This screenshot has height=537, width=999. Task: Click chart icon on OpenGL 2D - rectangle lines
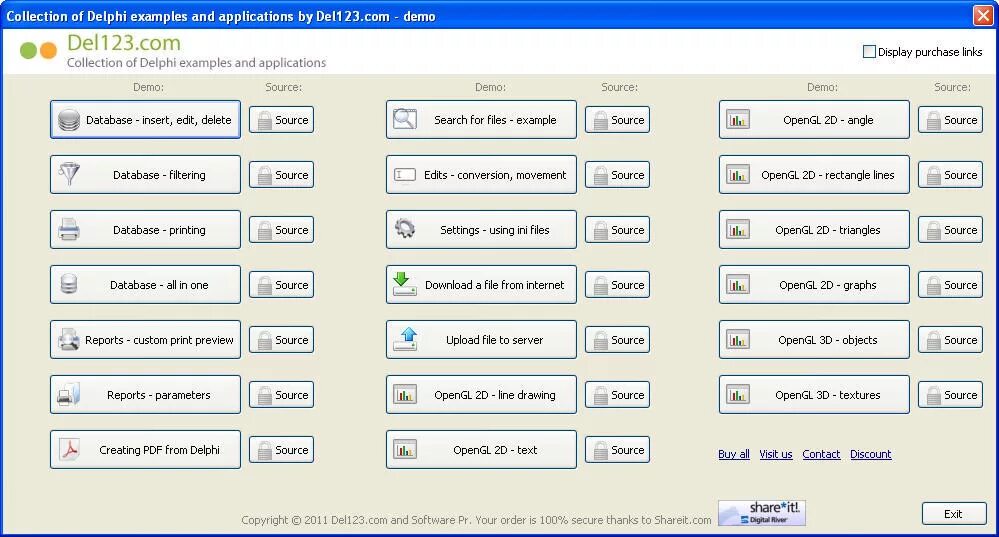click(738, 174)
